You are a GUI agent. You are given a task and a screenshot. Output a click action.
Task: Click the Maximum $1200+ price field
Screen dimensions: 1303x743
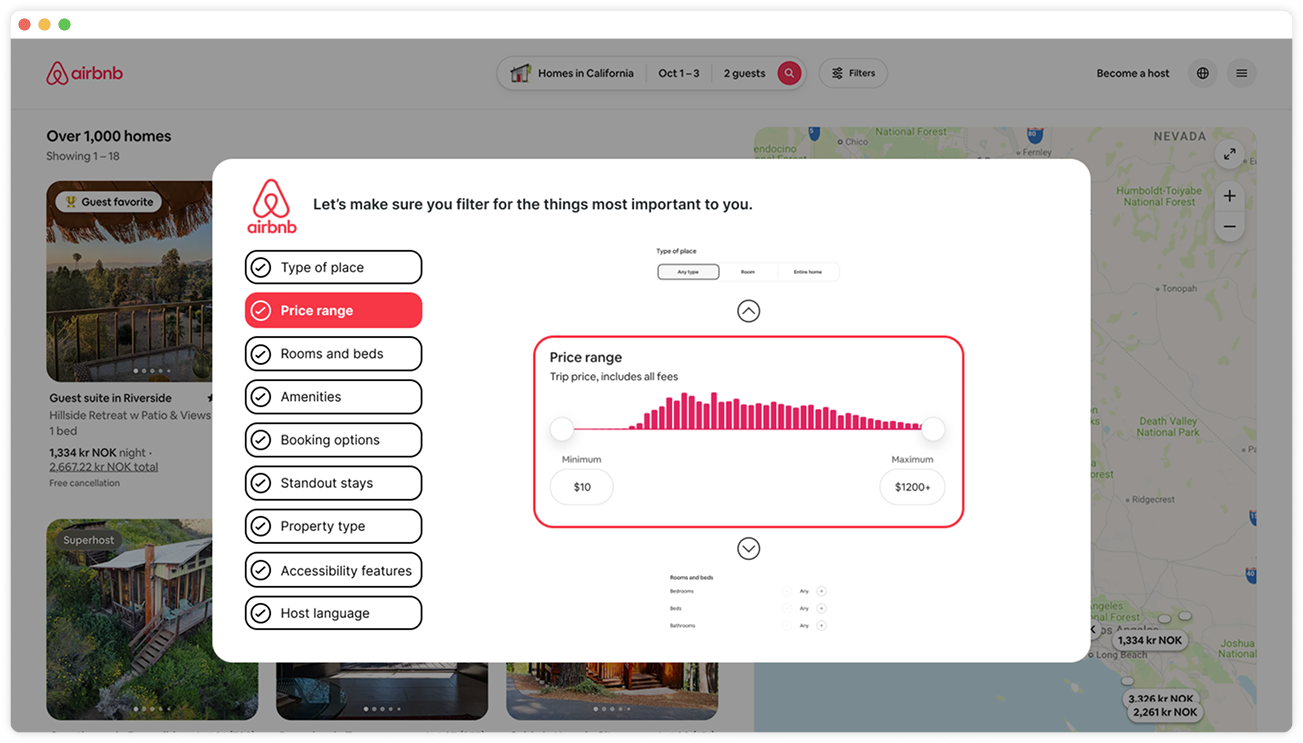point(912,487)
